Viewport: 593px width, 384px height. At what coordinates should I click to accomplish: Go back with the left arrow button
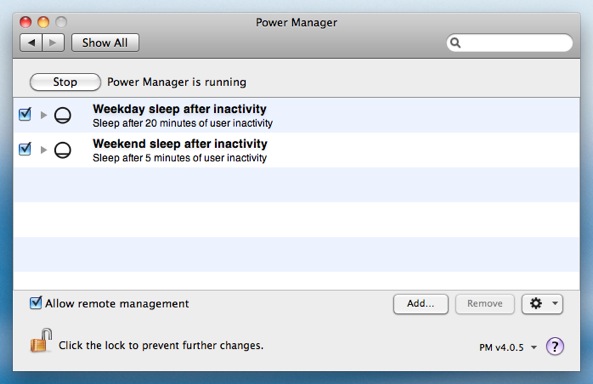[31, 43]
